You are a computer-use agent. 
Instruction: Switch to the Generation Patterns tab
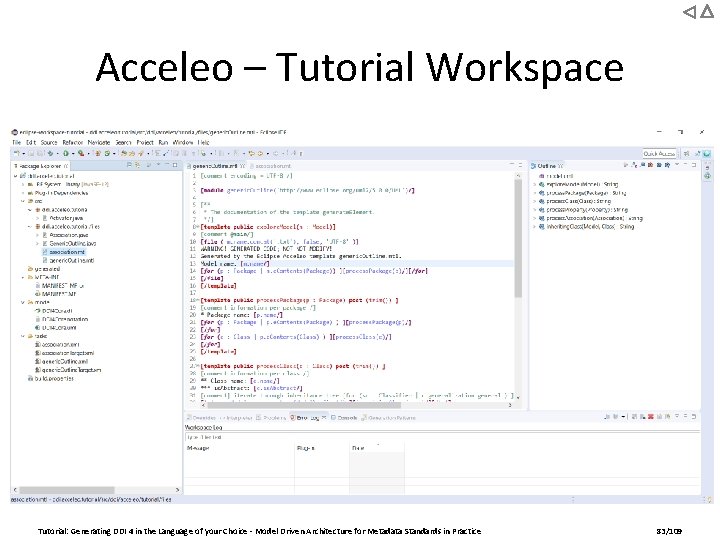pyautogui.click(x=388, y=418)
